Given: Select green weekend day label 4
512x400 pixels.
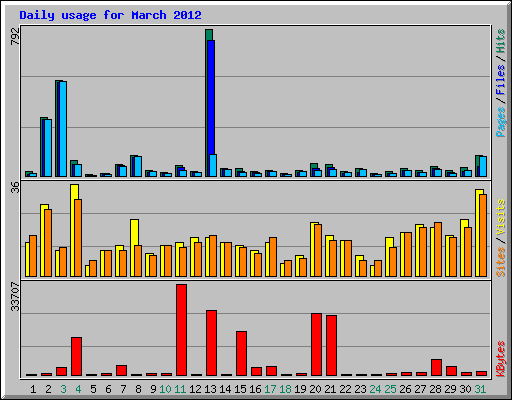Looking at the screenshot, I should coord(78,389).
